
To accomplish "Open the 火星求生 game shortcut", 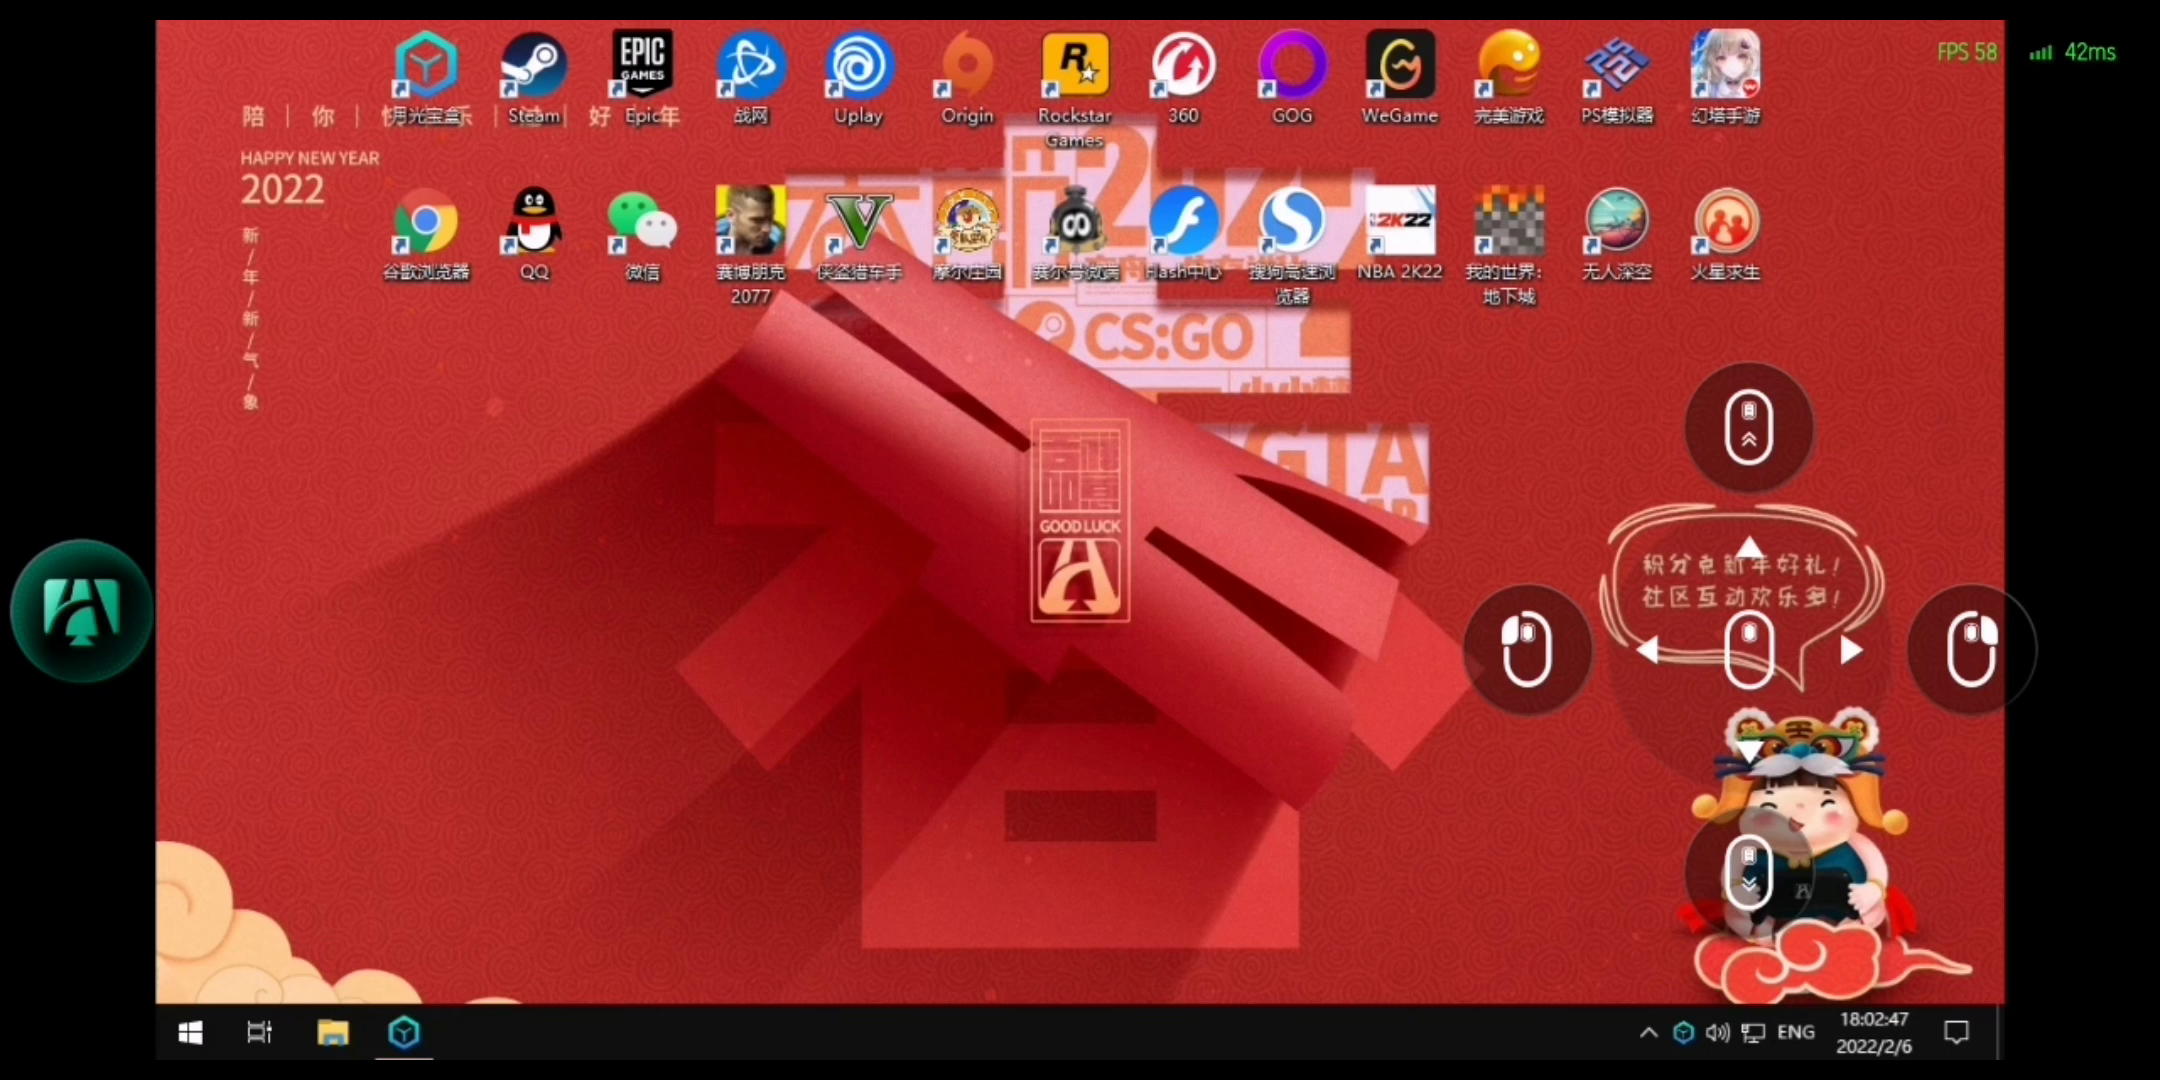I will [1725, 235].
